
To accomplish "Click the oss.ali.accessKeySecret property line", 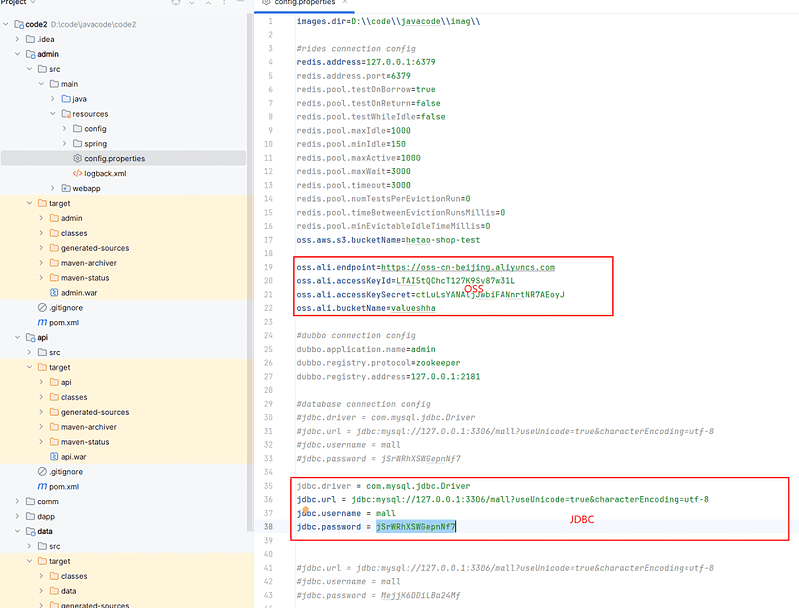I will click(x=431, y=295).
